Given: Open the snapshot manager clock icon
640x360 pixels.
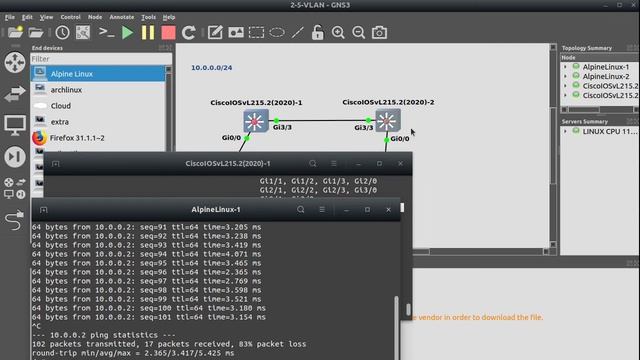Looking at the screenshot, I should (x=62, y=32).
